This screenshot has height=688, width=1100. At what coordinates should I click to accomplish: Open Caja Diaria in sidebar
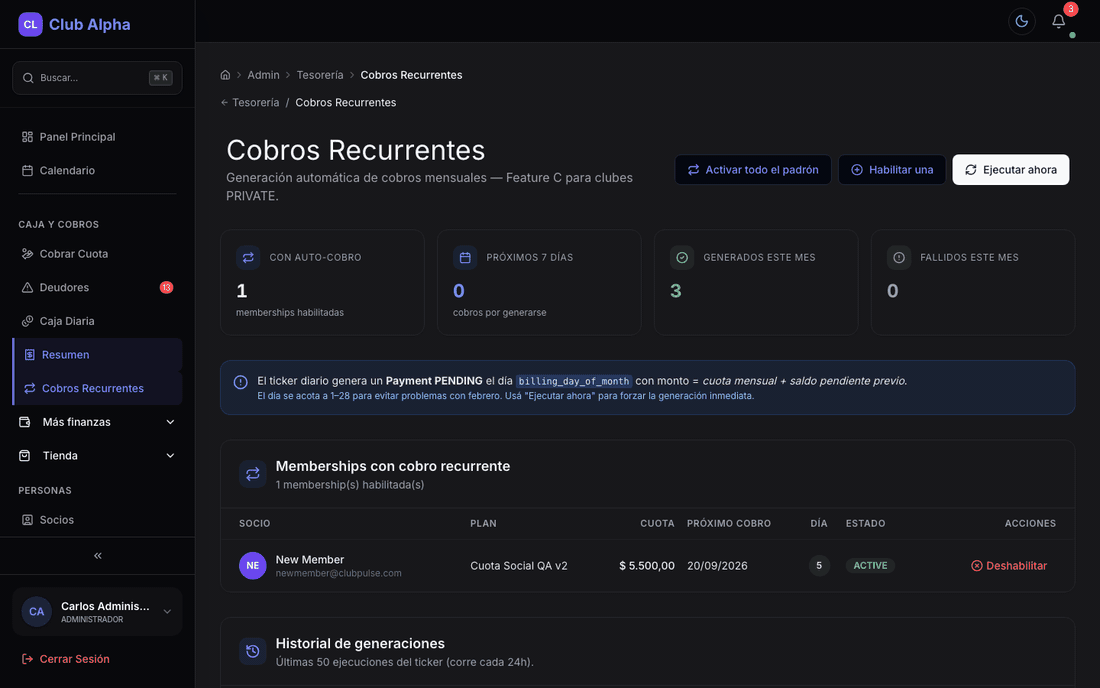tap(98, 321)
